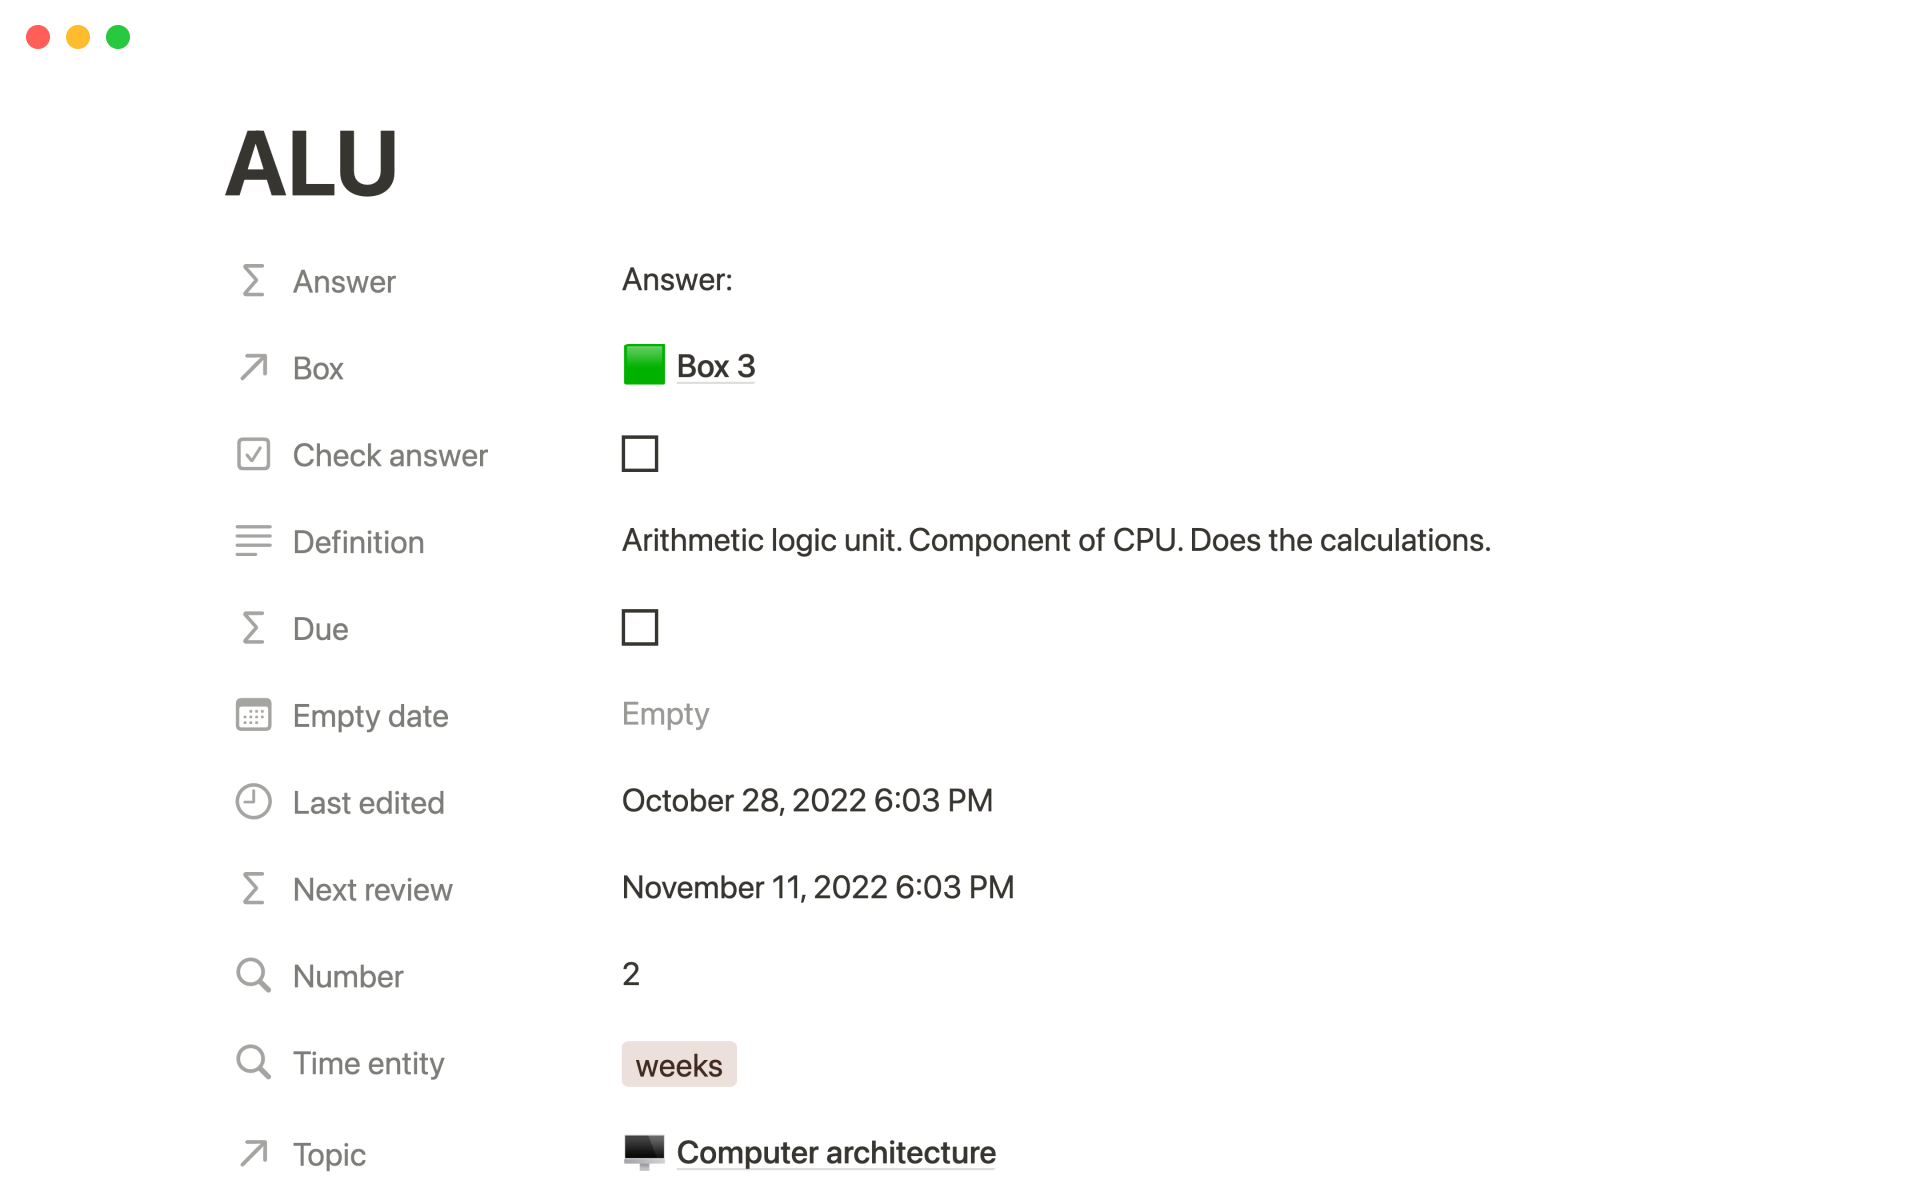
Task: Select the weeks tag in Time entity
Action: (679, 1065)
